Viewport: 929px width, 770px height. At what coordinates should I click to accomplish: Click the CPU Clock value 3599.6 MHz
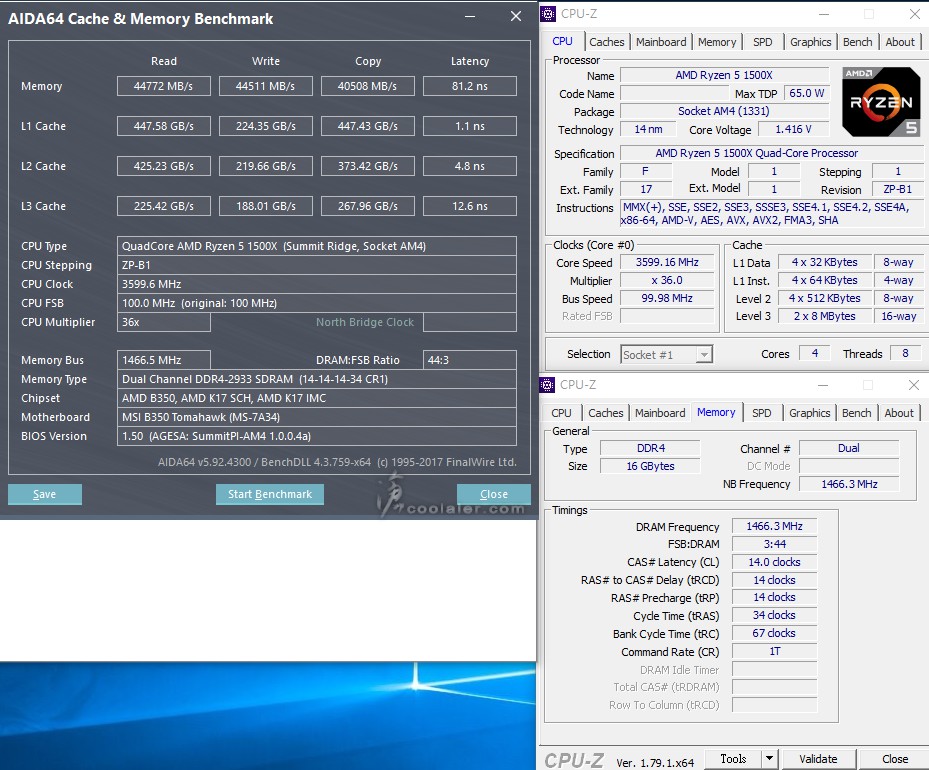317,284
